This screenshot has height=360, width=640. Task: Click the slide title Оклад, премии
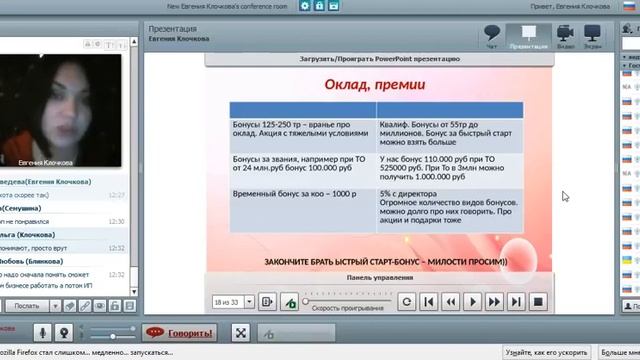coord(375,84)
